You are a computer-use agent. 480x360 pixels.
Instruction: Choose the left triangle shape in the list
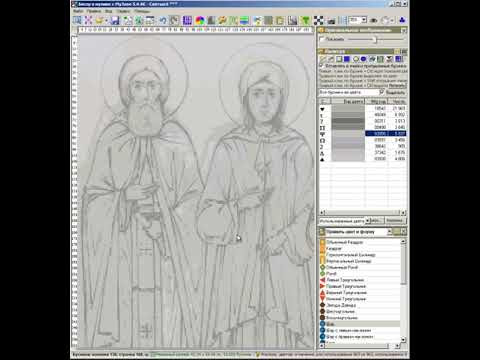tap(345, 280)
